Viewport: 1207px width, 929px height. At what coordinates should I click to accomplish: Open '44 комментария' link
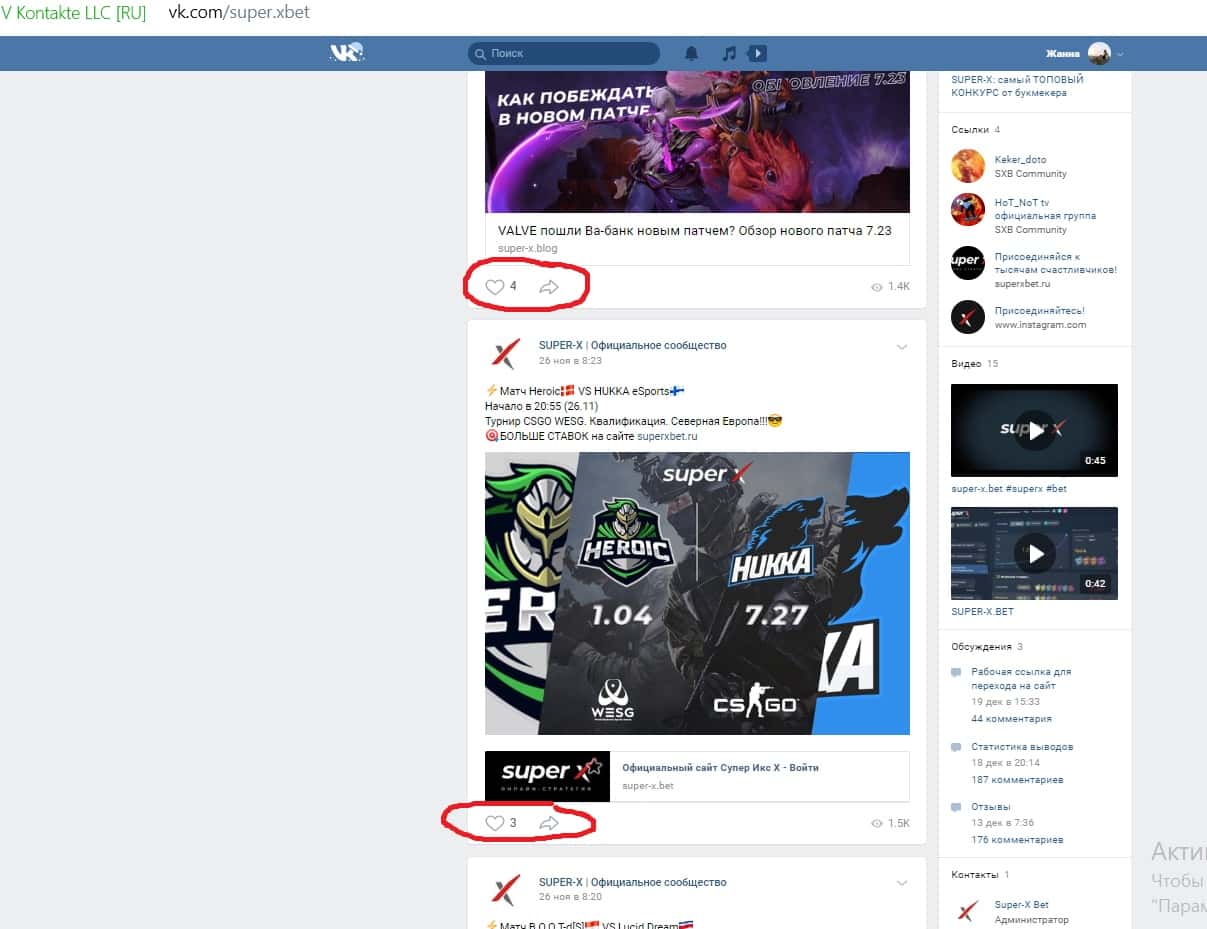tap(1011, 719)
